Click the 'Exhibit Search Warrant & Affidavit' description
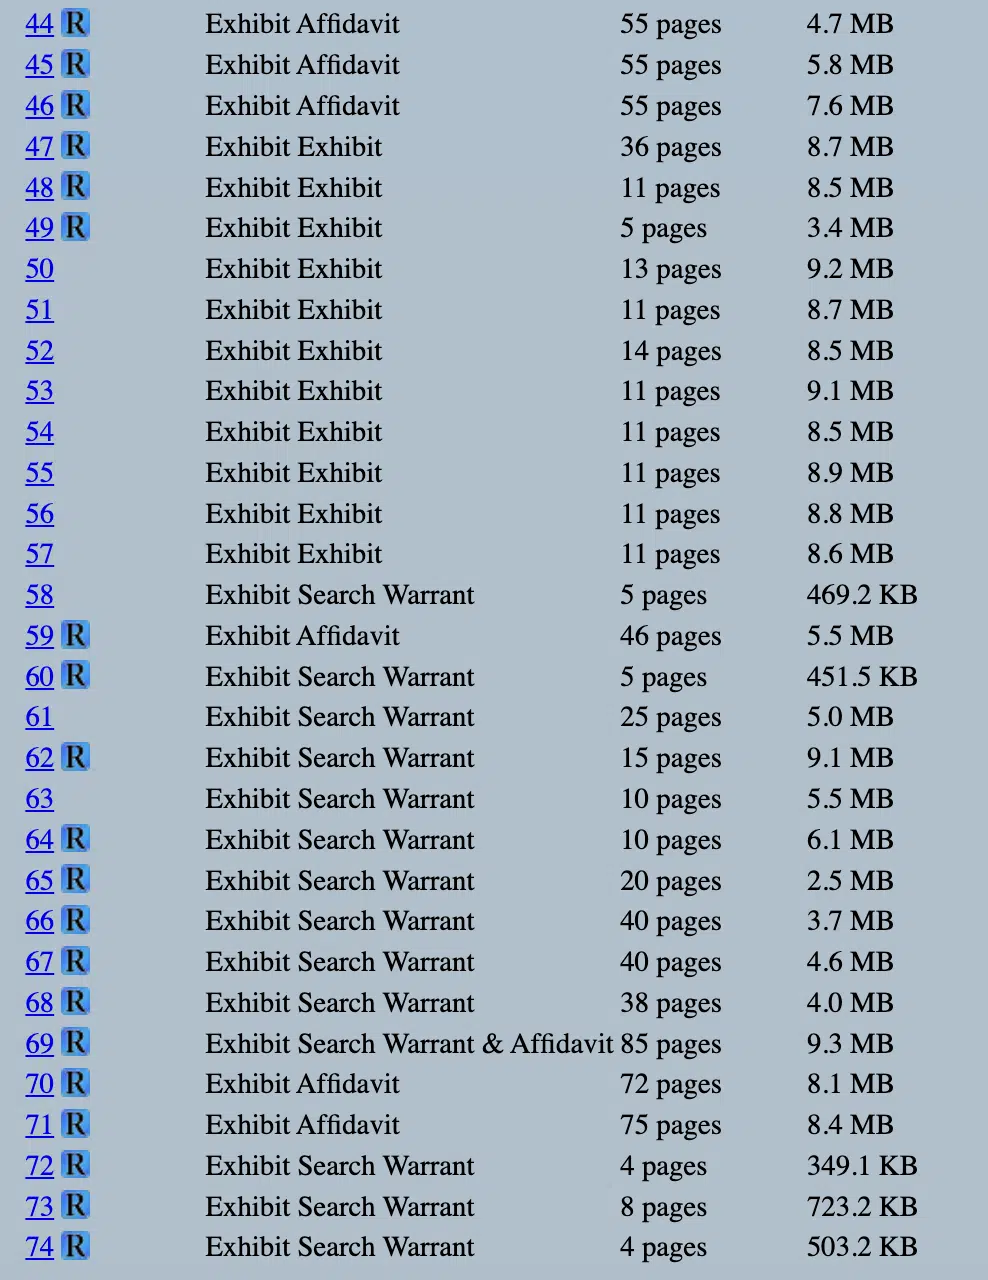The image size is (988, 1280). point(408,1044)
